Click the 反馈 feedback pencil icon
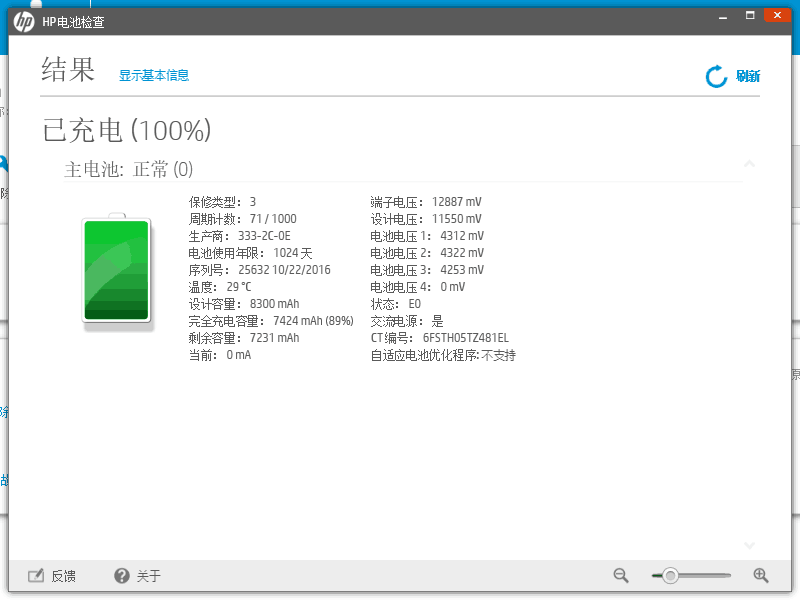Image resolution: width=800 pixels, height=600 pixels. click(36, 576)
